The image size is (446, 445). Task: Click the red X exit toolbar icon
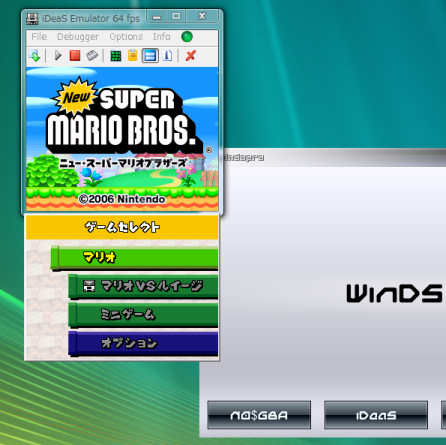click(x=190, y=56)
